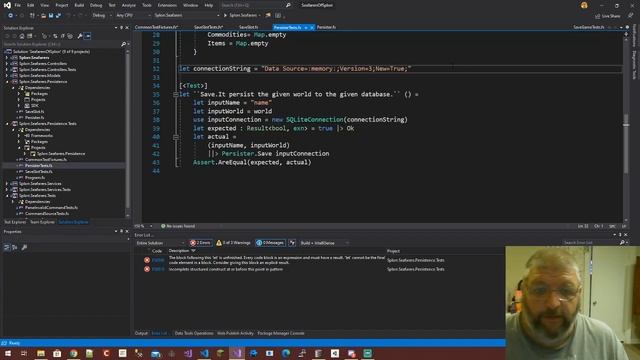The image size is (640, 360).
Task: Close the PersisterTests.fs tab
Action: click(x=312, y=28)
